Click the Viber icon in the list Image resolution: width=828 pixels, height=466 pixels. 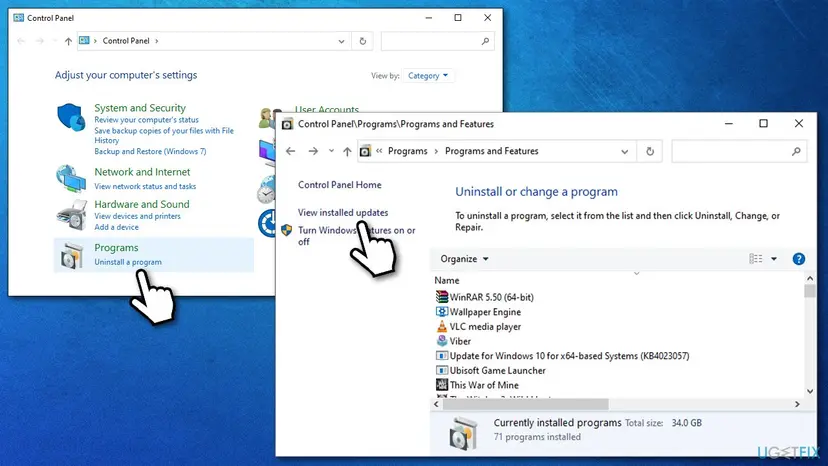click(441, 341)
